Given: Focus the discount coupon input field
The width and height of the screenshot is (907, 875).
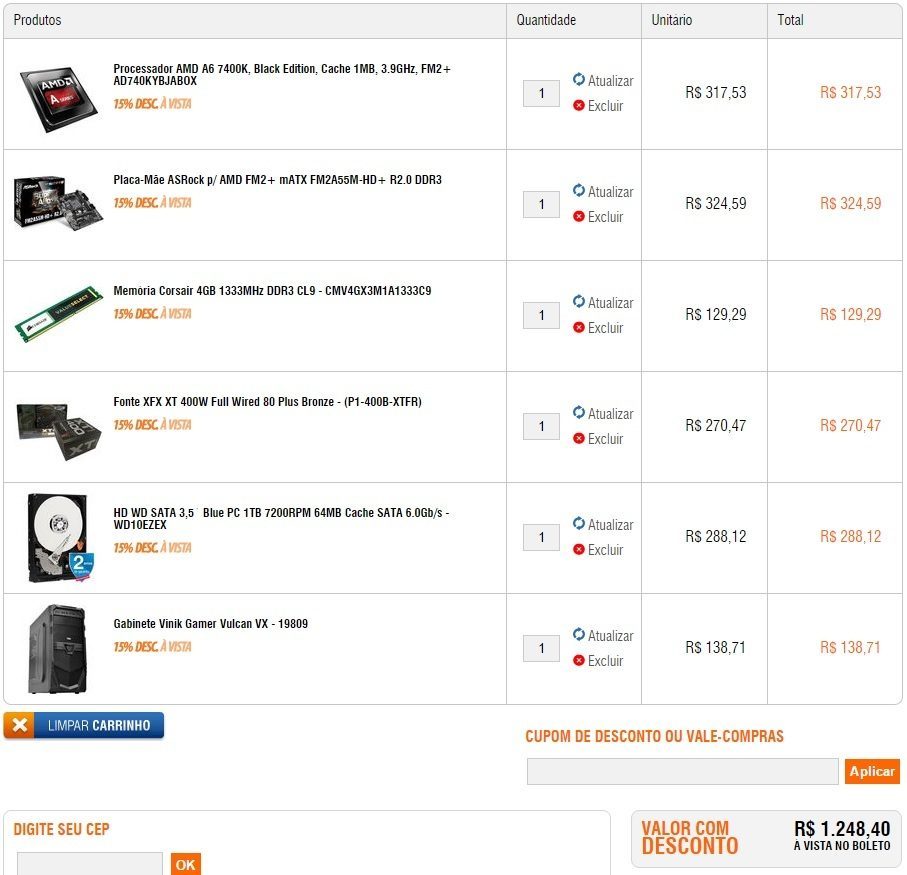Looking at the screenshot, I should tap(683, 771).
